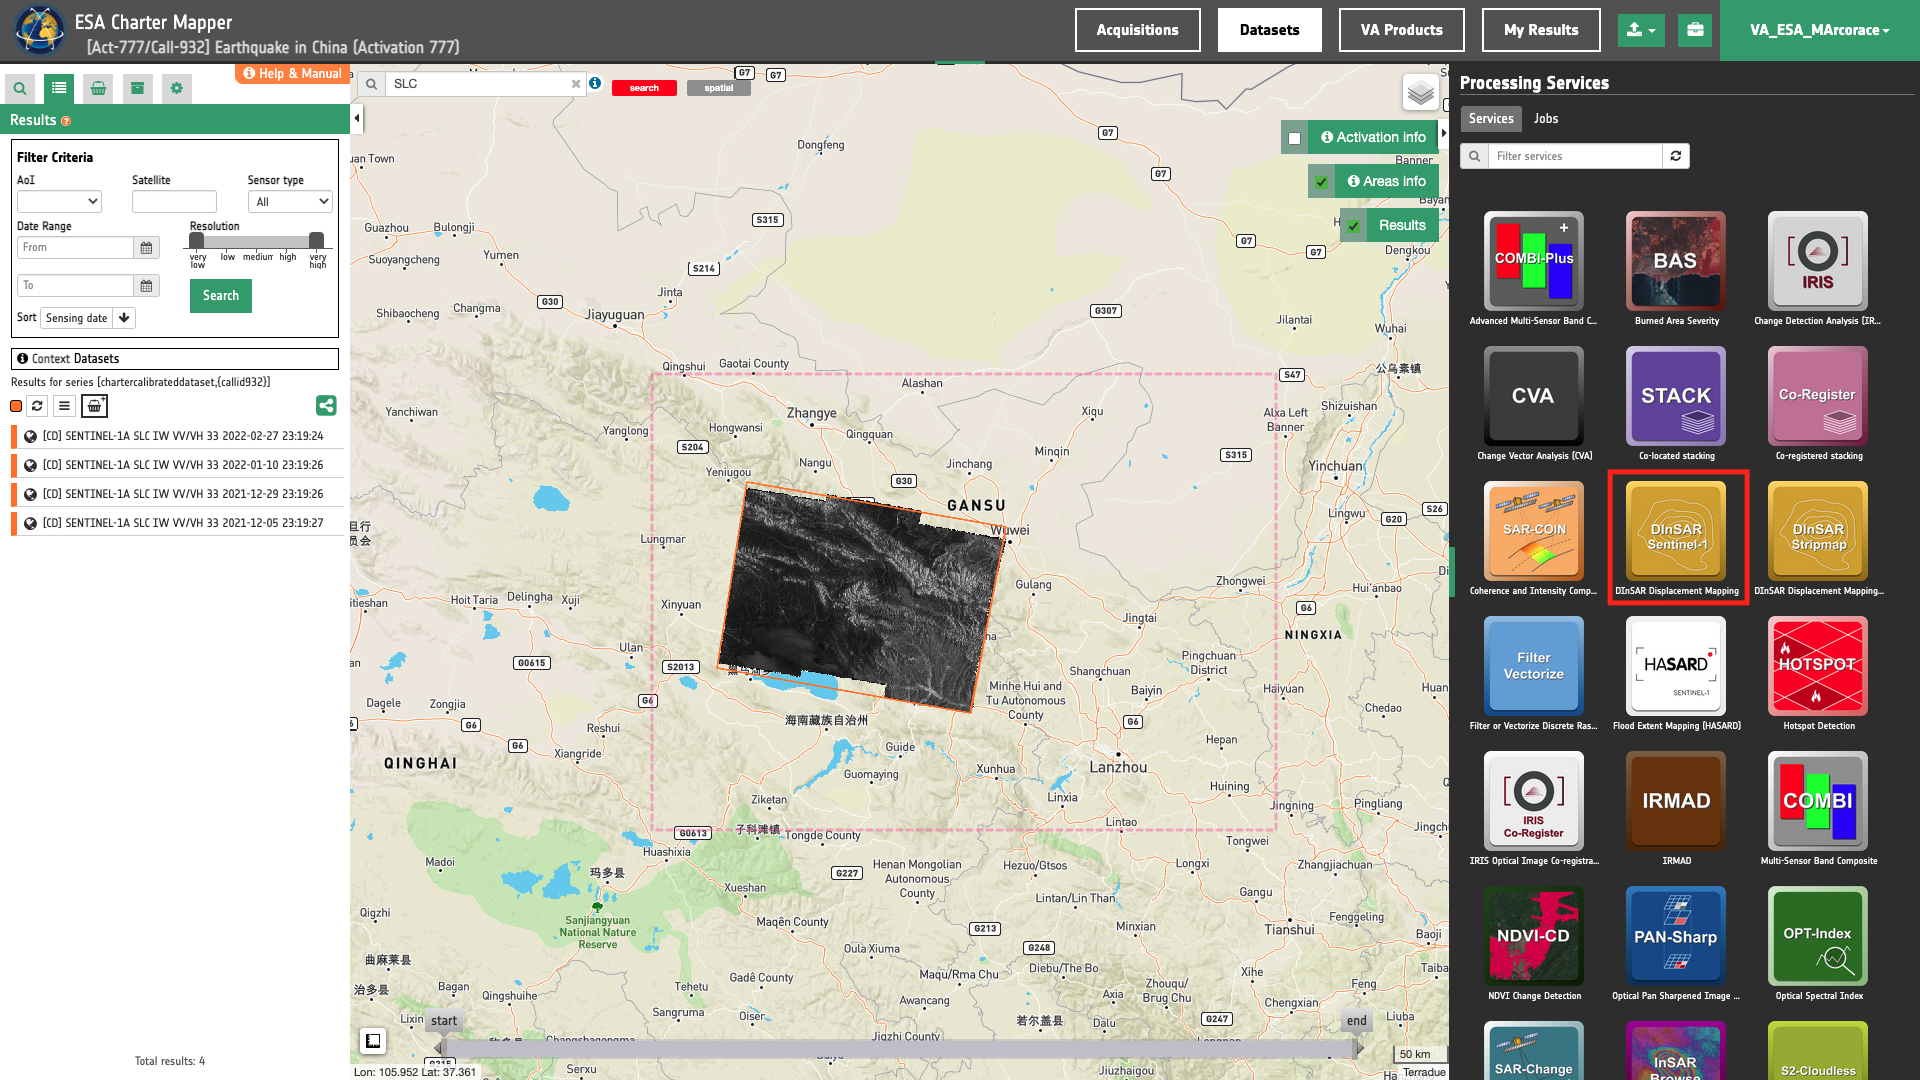This screenshot has height=1080, width=1920.
Task: Open the map layers switcher
Action: point(1420,94)
